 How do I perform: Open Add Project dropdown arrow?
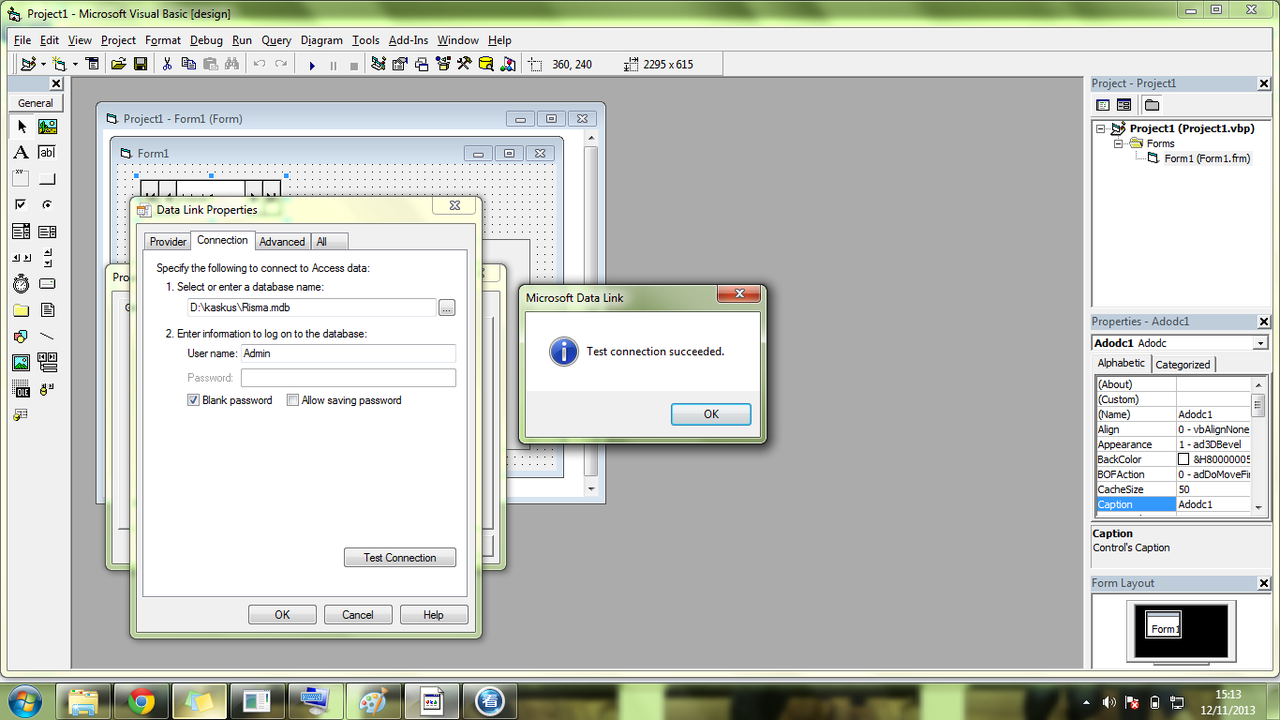43,64
